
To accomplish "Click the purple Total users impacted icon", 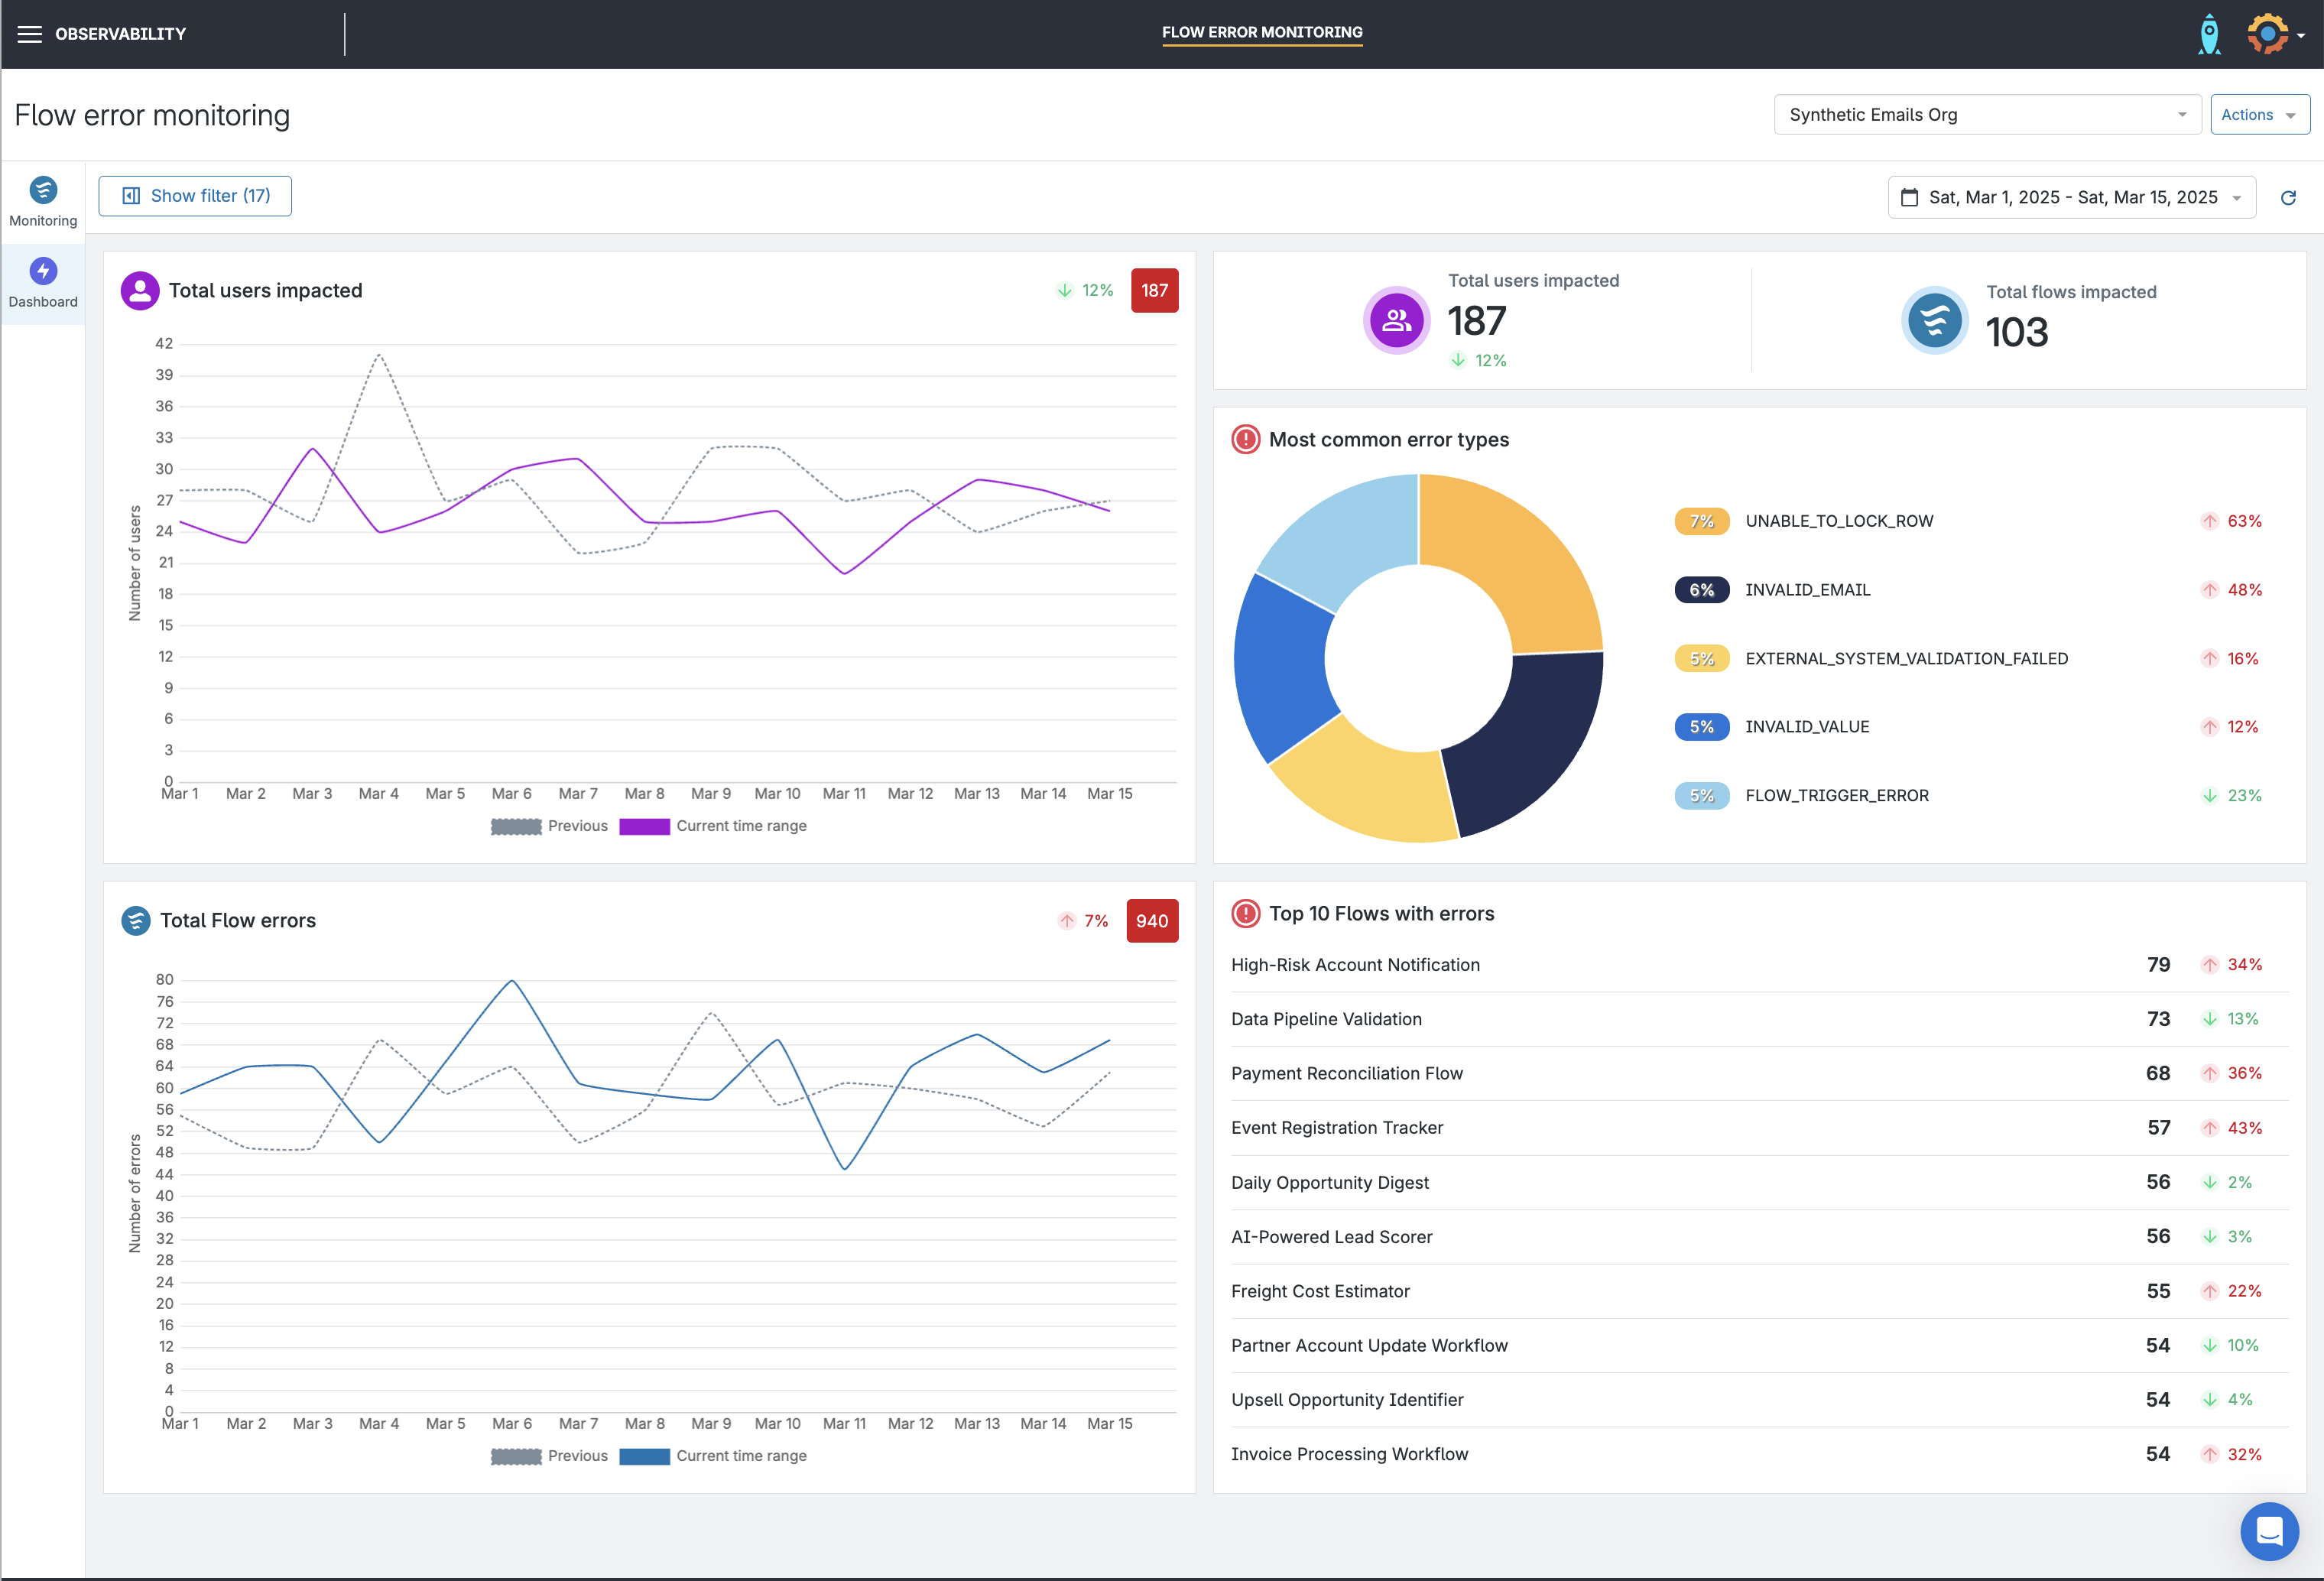I will pyautogui.click(x=1396, y=320).
